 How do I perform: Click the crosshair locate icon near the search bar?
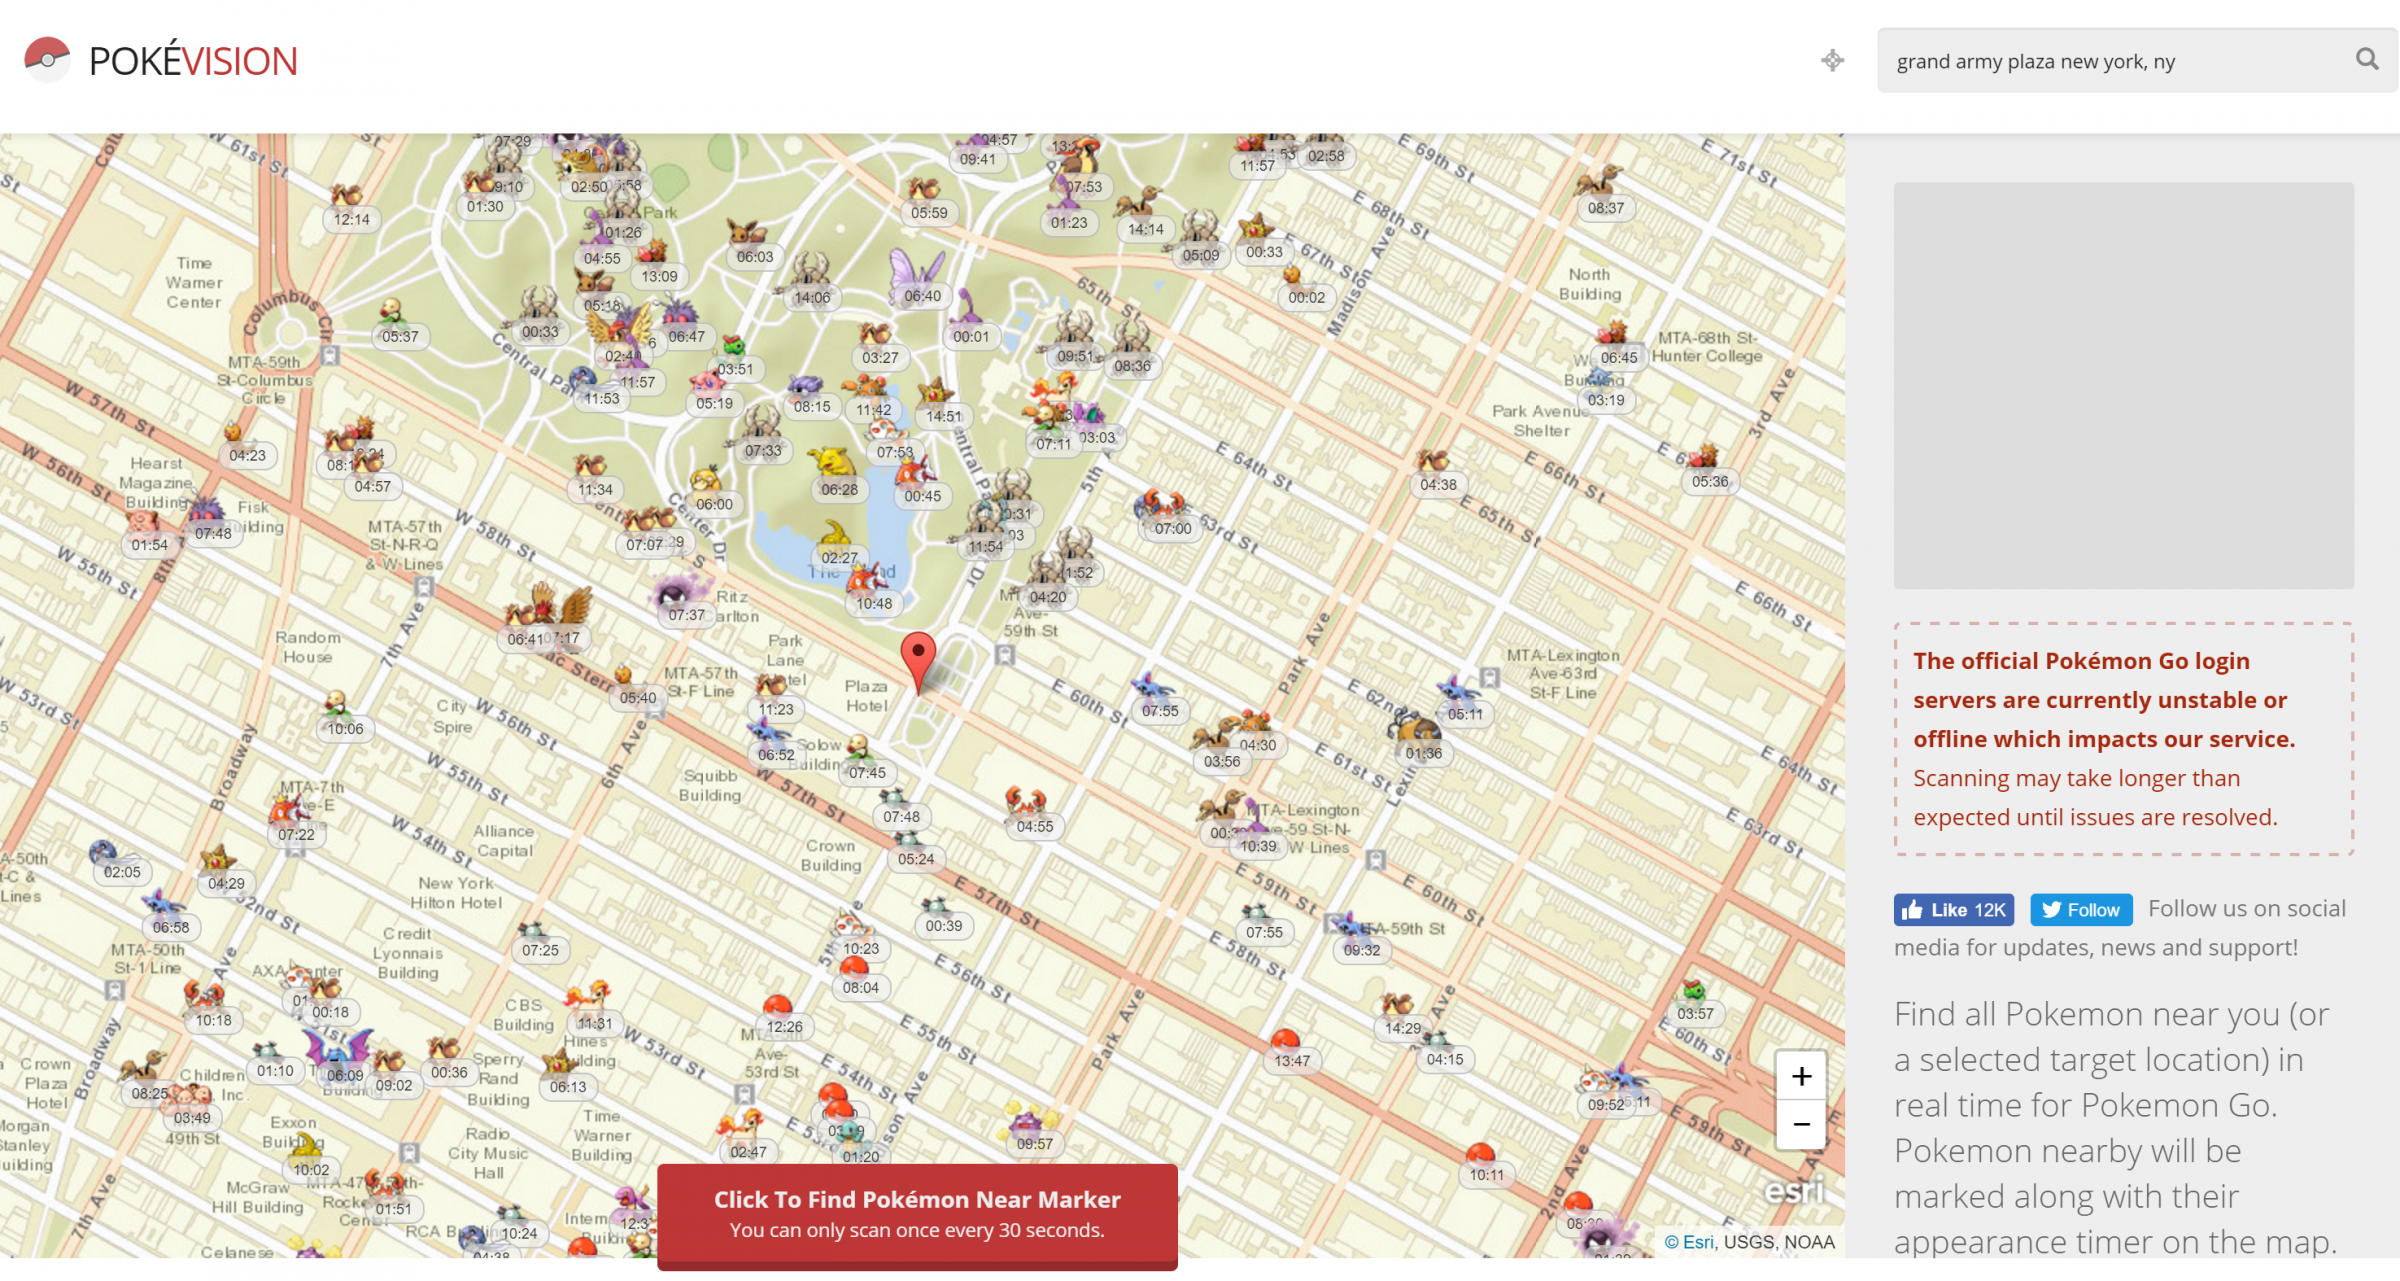pos(1833,60)
